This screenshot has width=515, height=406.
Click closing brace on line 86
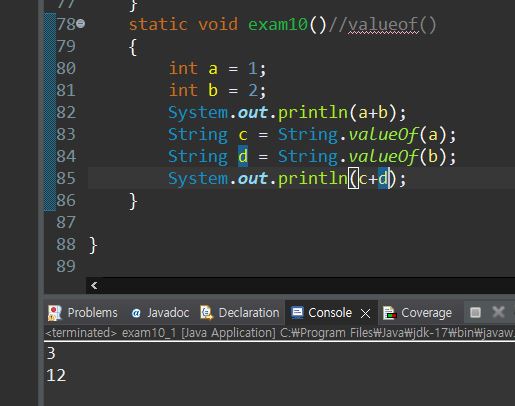pos(133,201)
